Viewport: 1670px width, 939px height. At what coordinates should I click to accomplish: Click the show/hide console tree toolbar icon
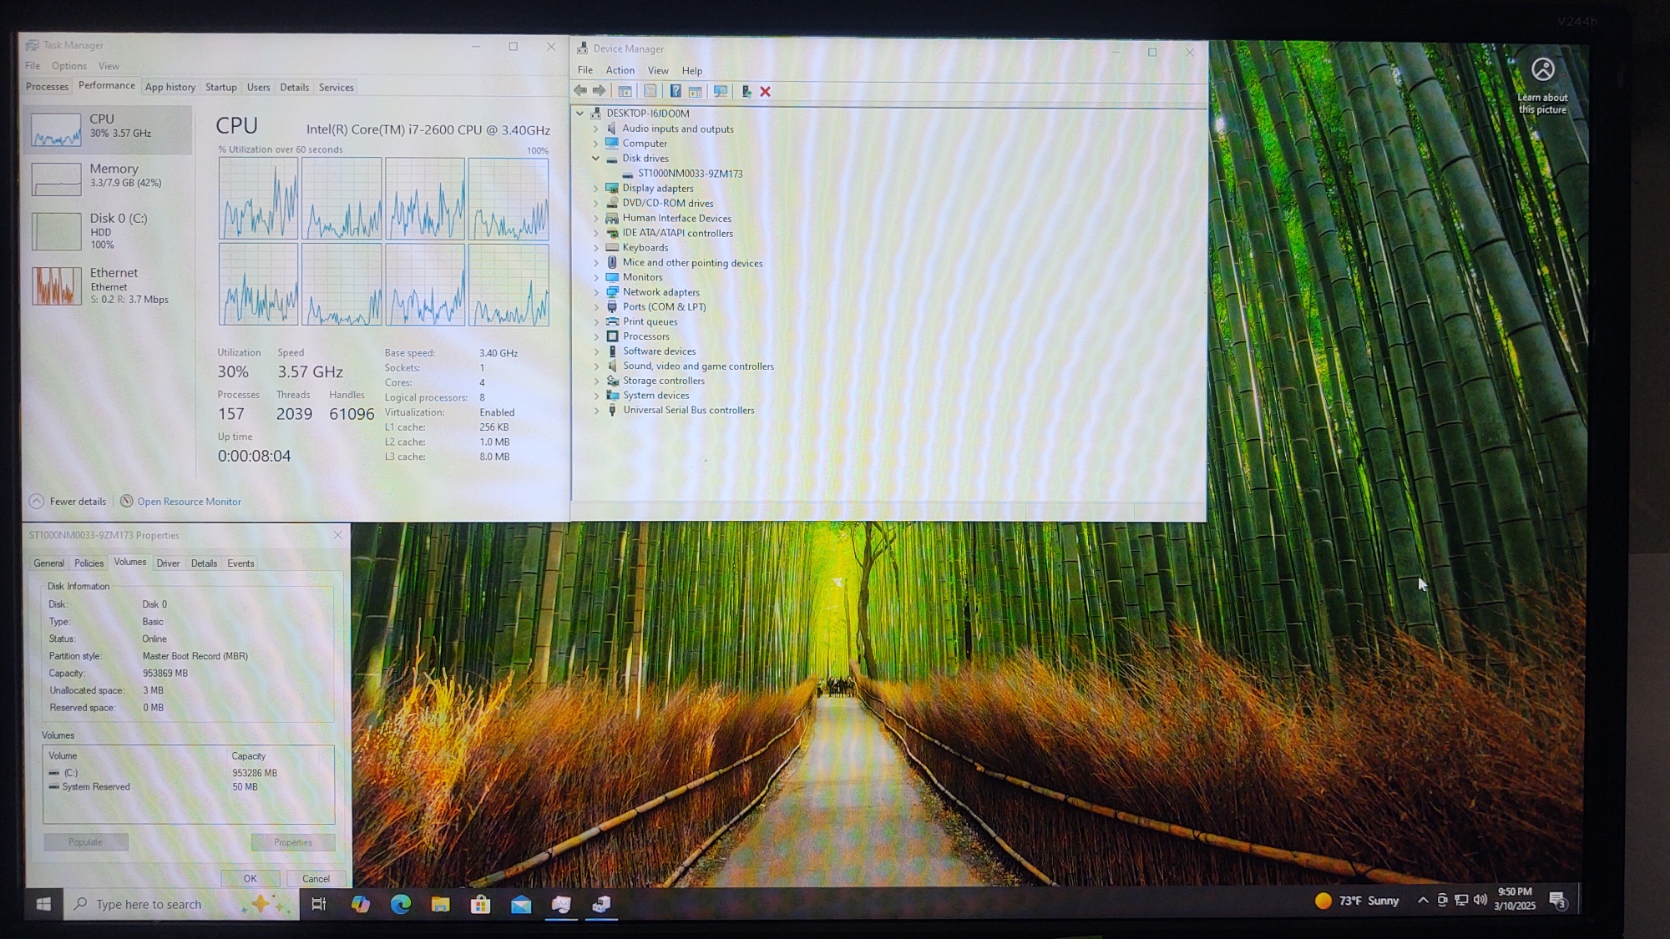pyautogui.click(x=624, y=91)
